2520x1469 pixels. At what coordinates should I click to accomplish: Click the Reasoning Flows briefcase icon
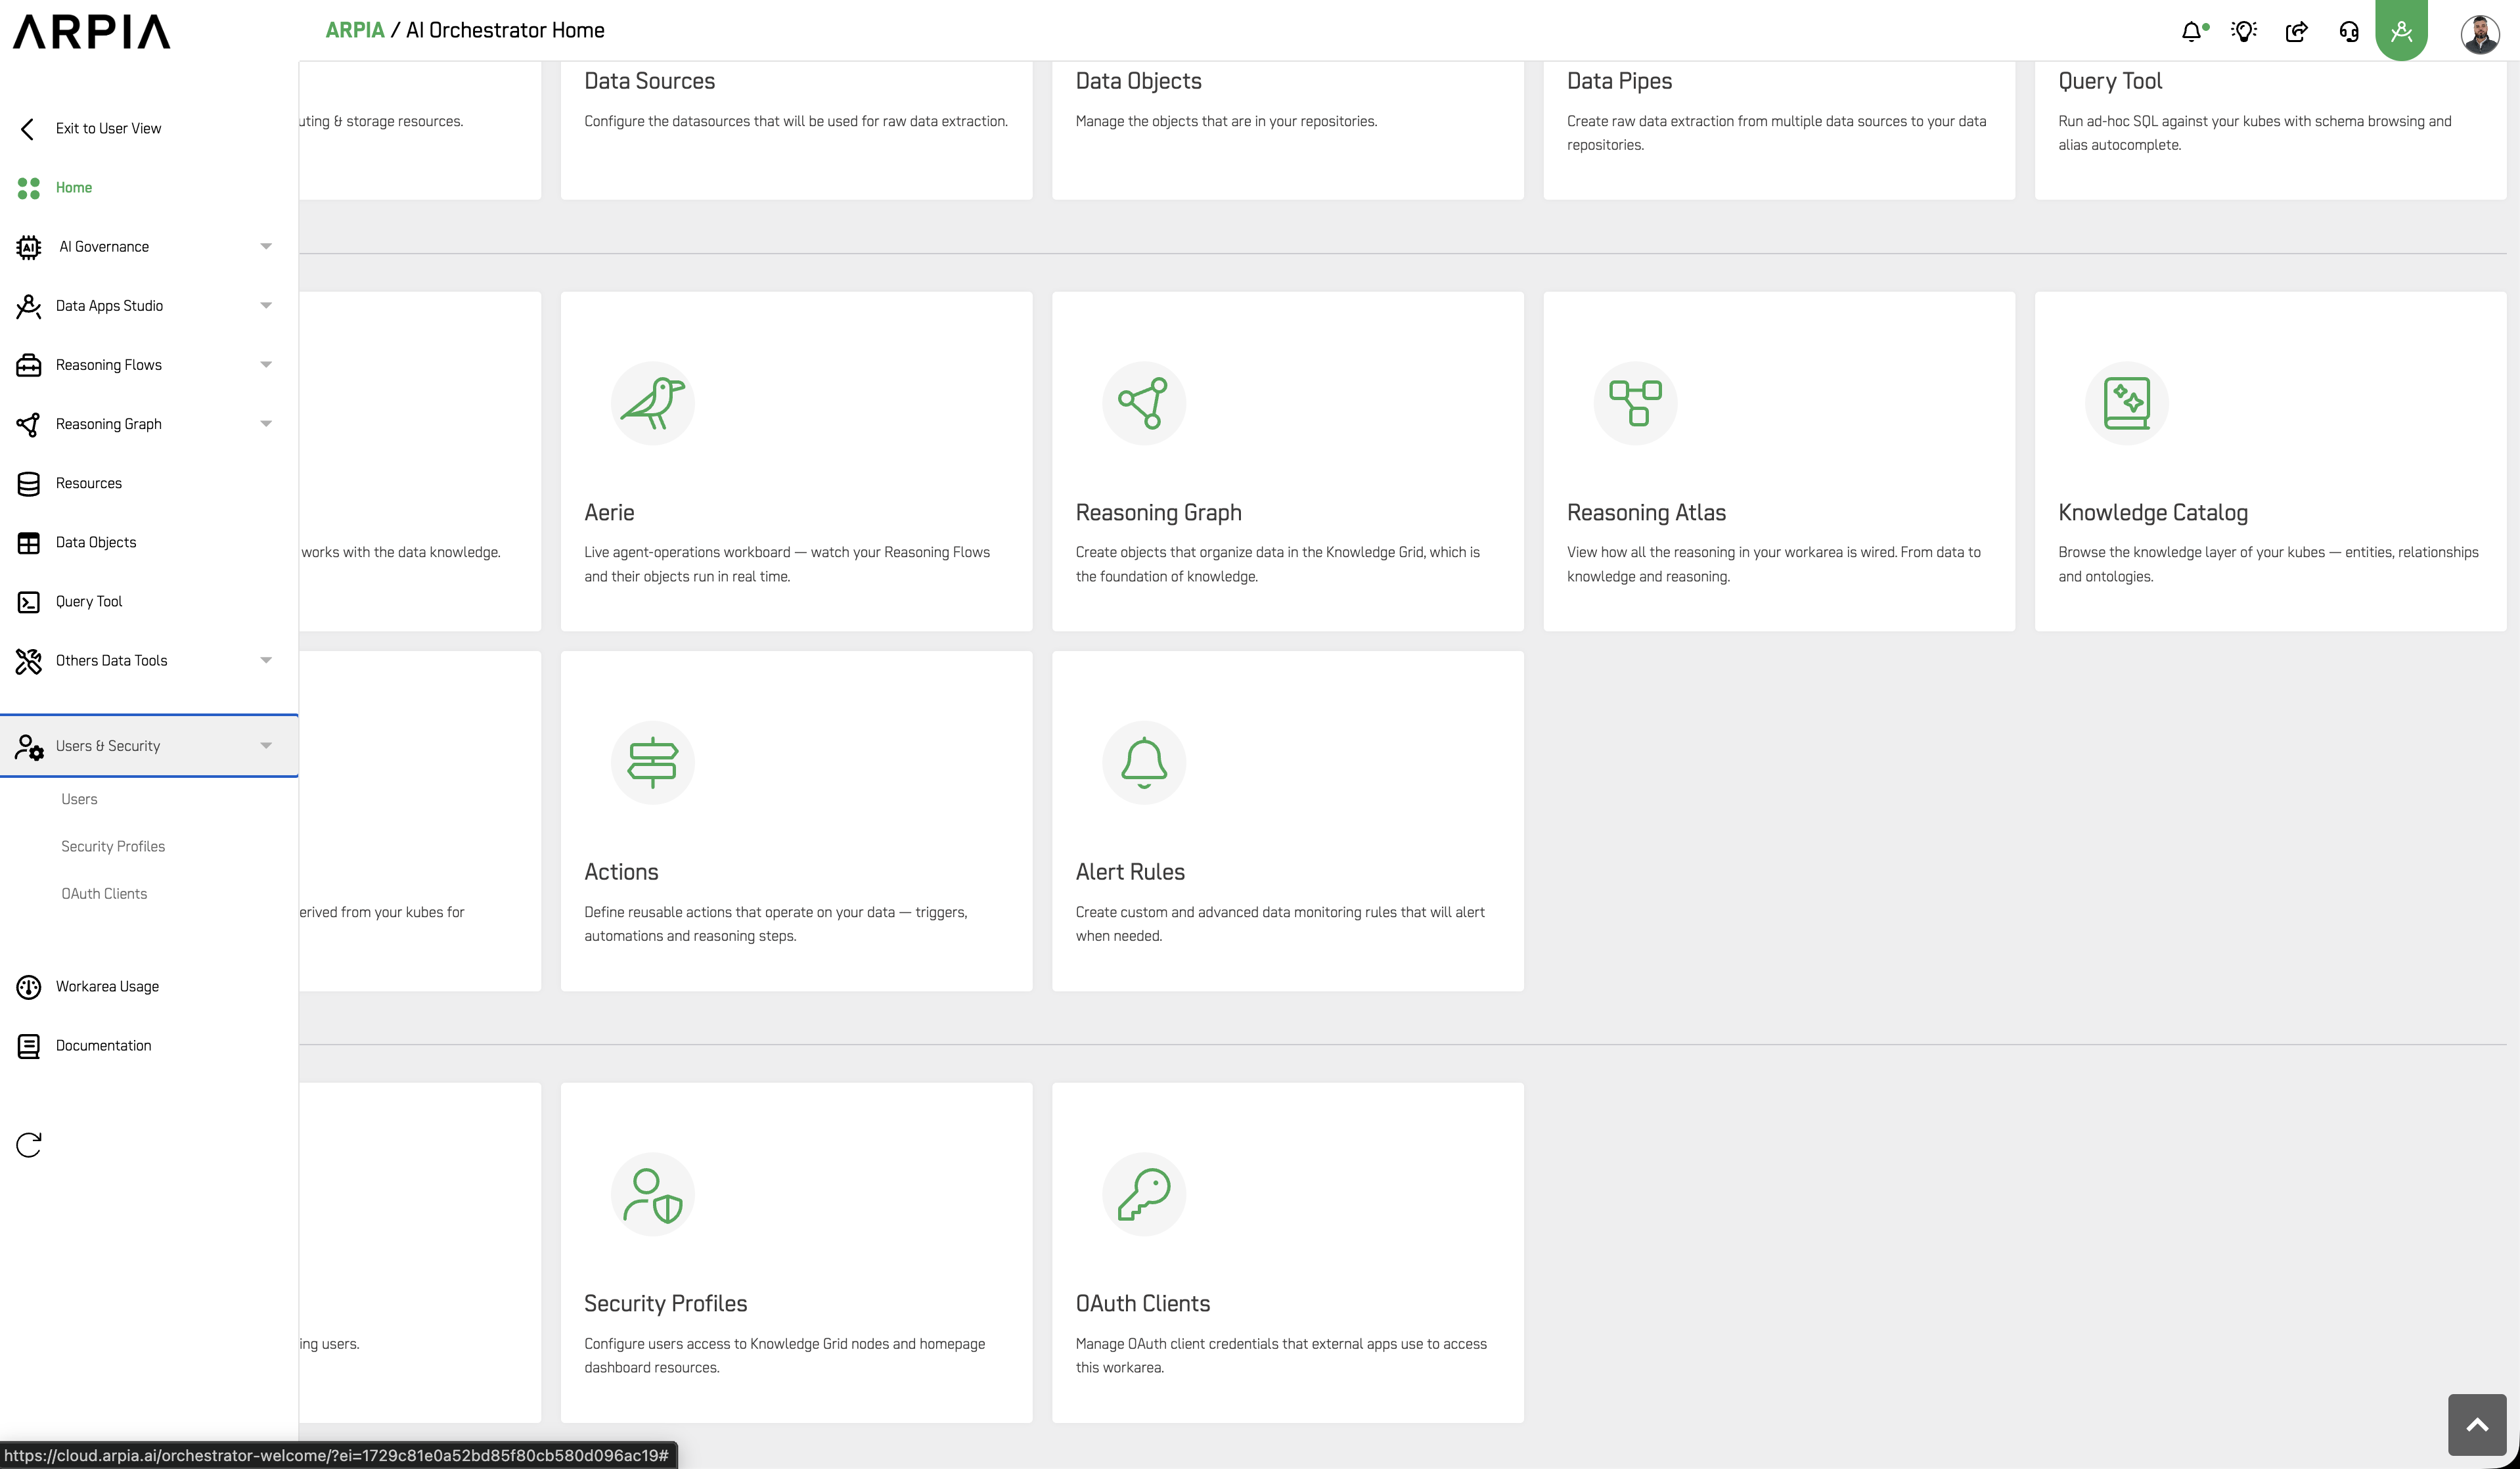click(29, 365)
